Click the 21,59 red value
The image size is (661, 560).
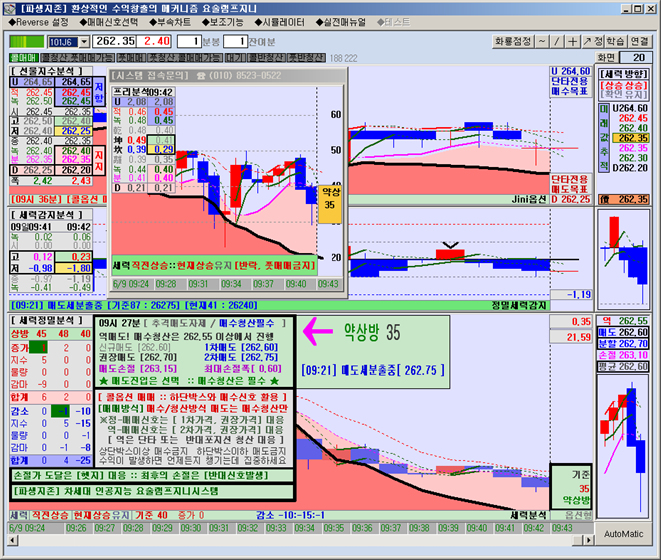pos(571,337)
